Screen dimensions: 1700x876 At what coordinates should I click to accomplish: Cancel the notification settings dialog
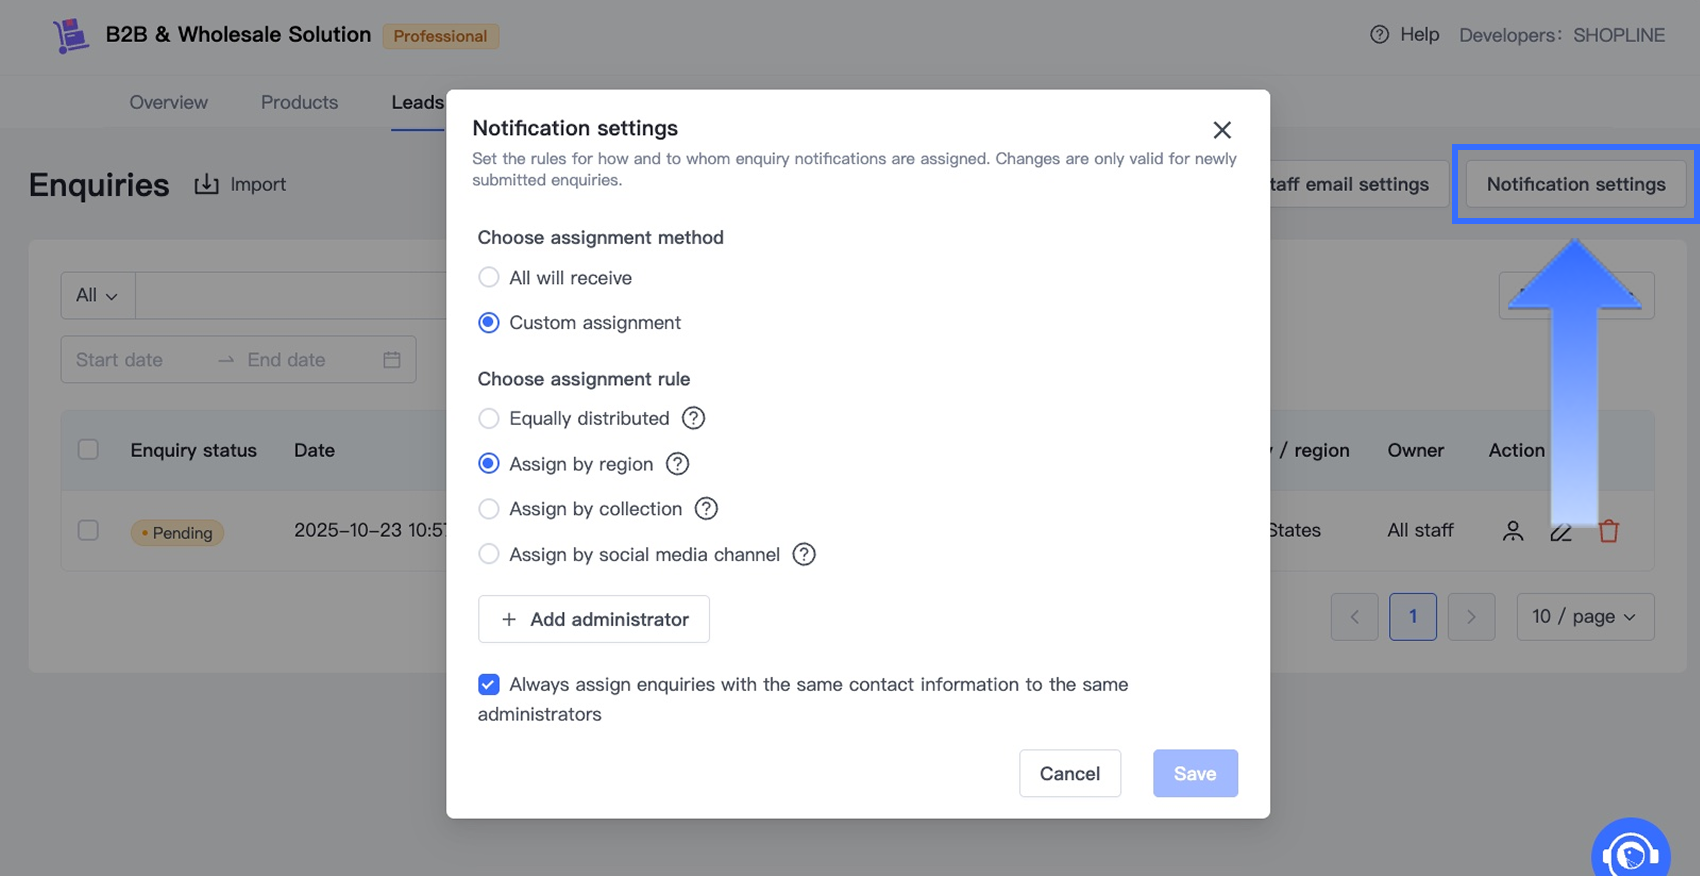tap(1069, 773)
